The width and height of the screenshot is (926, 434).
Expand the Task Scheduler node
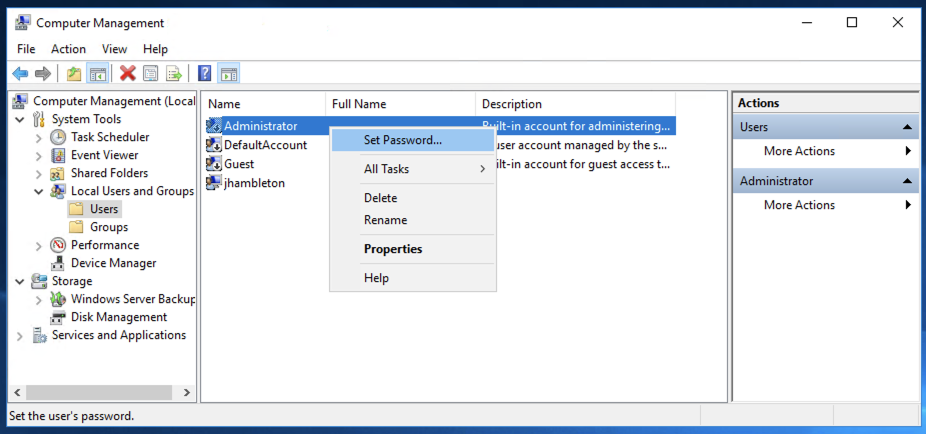click(x=39, y=138)
